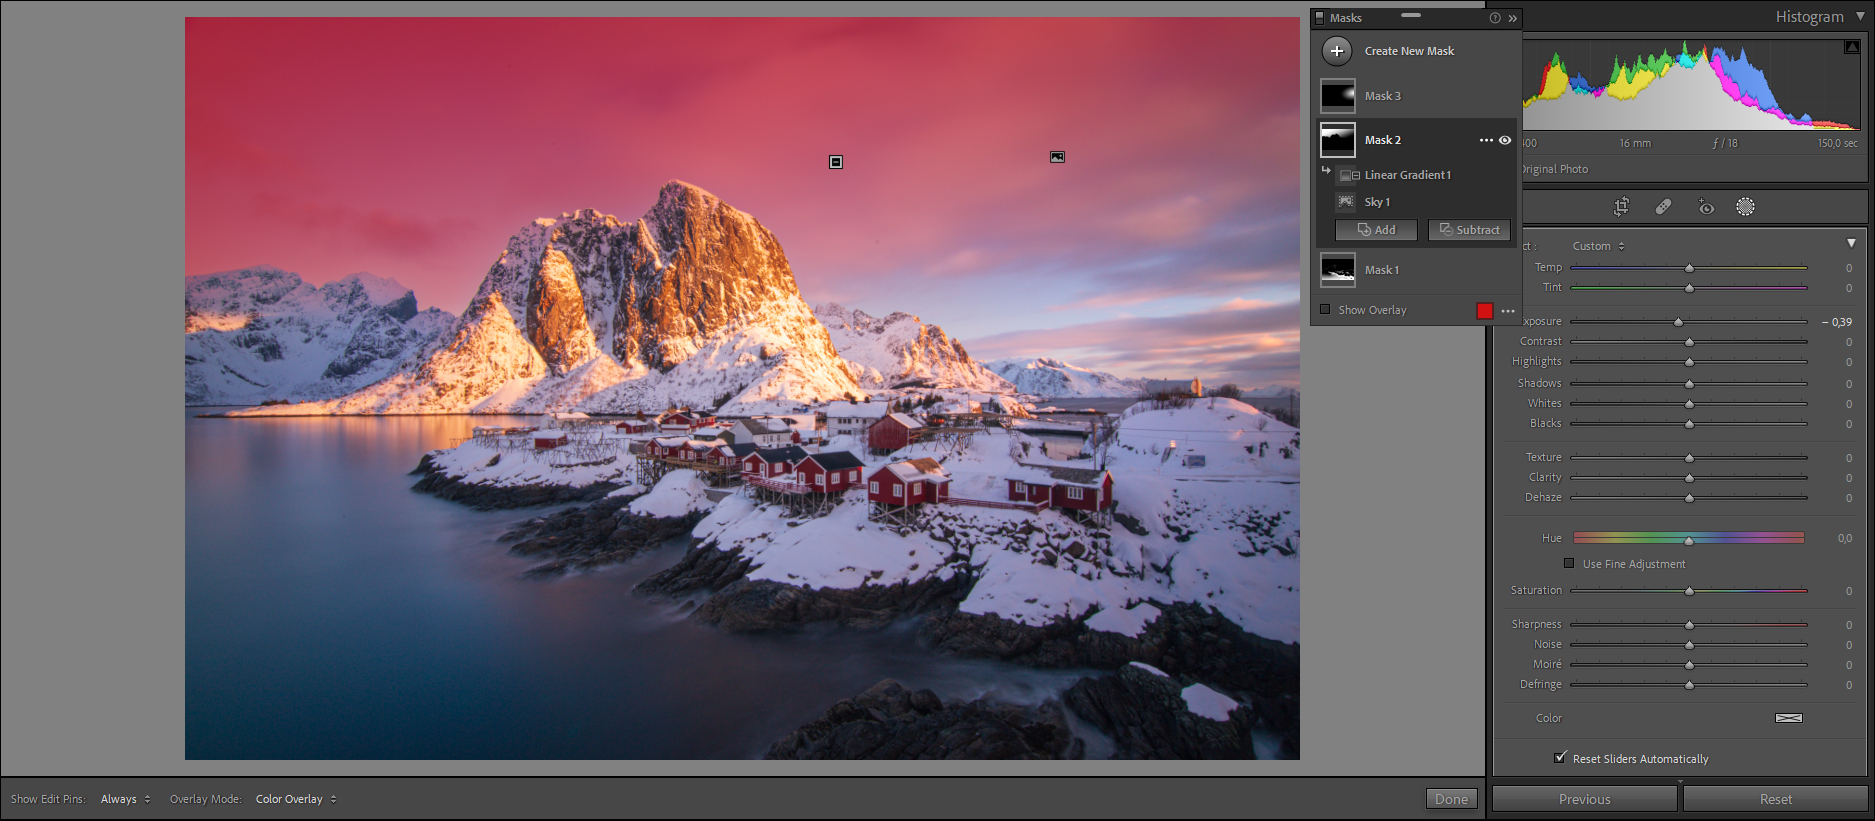This screenshot has width=1875, height=821.
Task: Click the Sharpness slider handle
Action: pos(1689,625)
